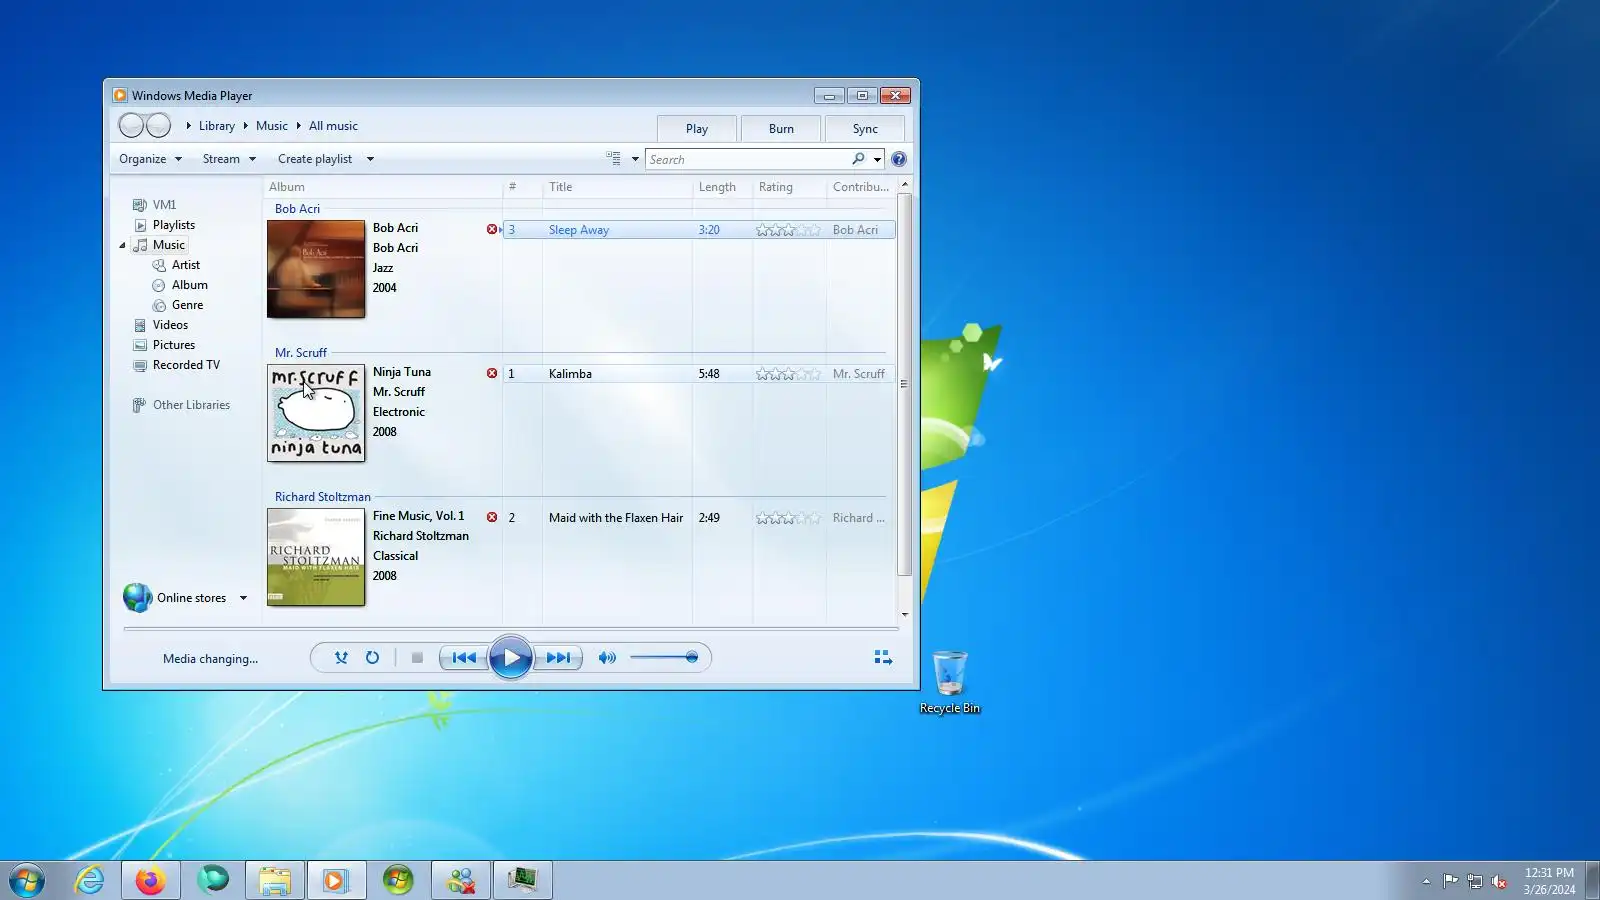The image size is (1600, 900).
Task: Click the star rating for Kalimba
Action: pyautogui.click(x=788, y=374)
